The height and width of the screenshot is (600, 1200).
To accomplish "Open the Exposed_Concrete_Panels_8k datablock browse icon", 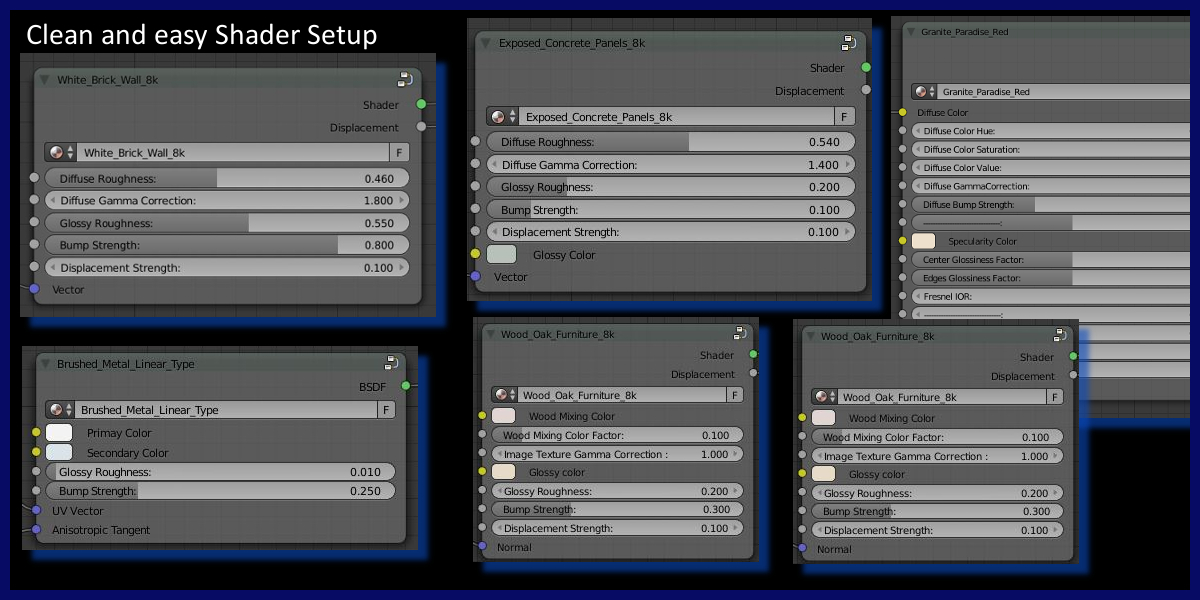I will coord(501,116).
